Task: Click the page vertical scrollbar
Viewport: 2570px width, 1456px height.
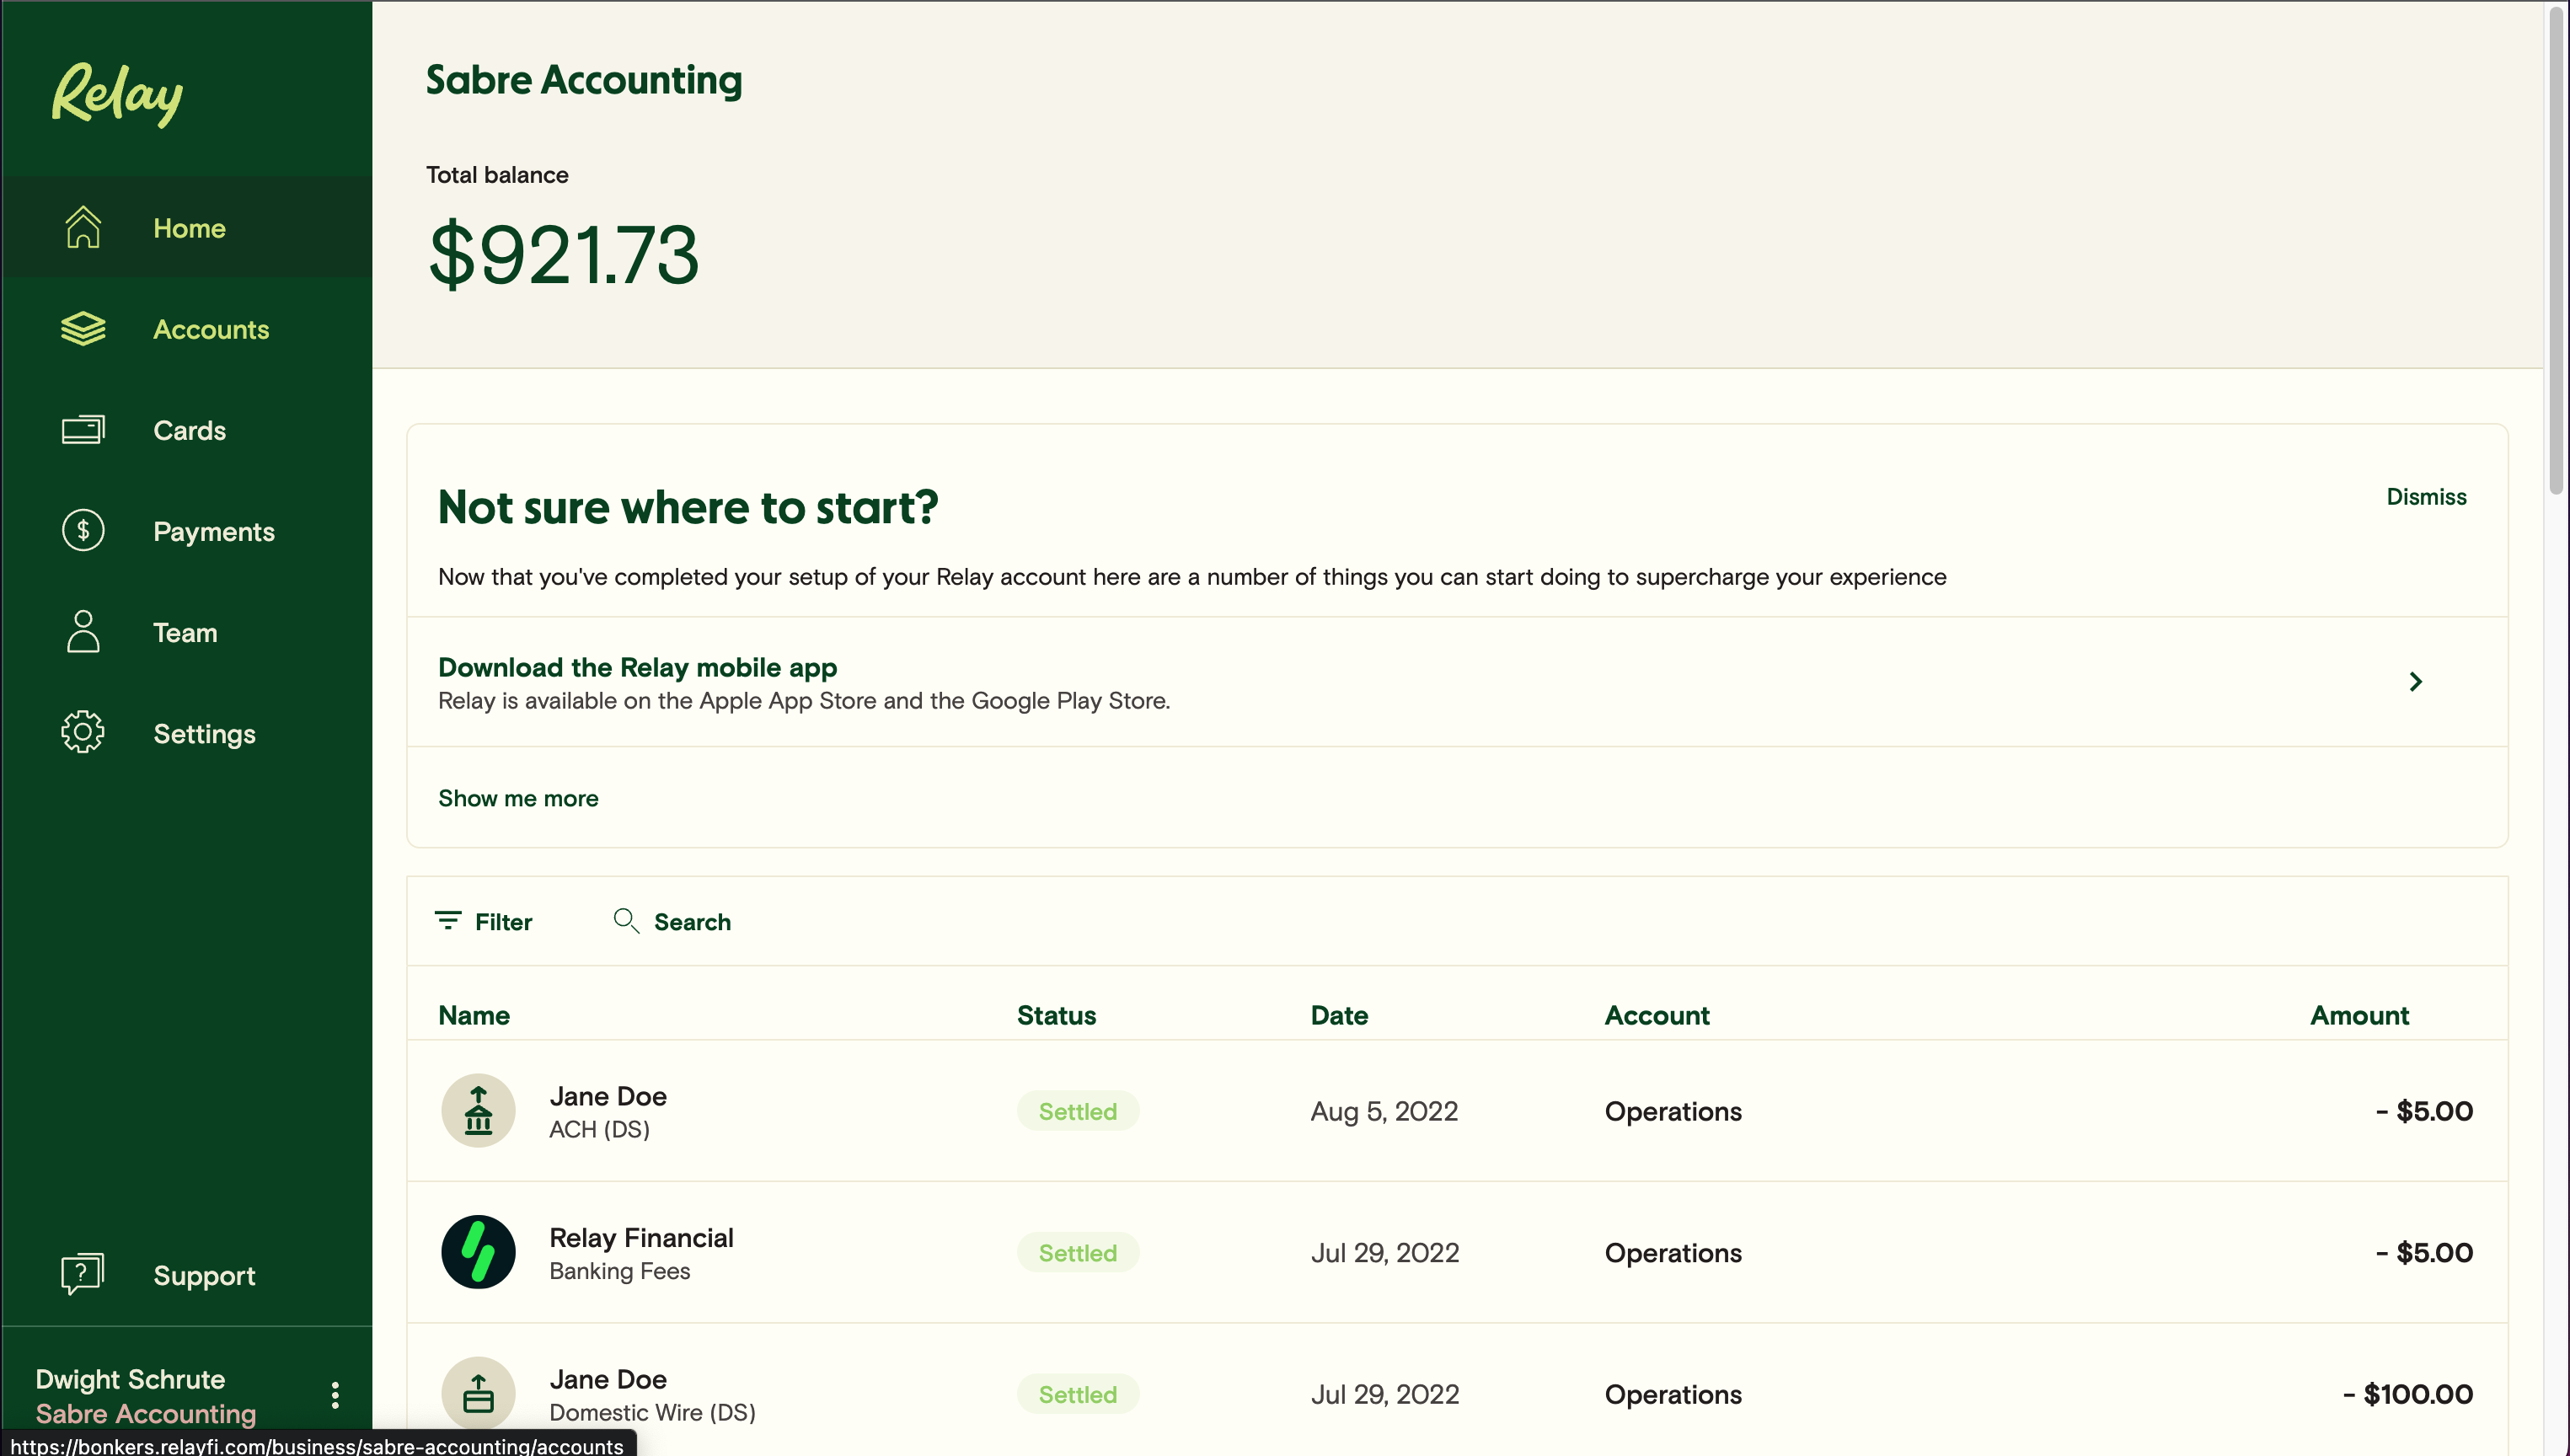Action: (2557, 250)
